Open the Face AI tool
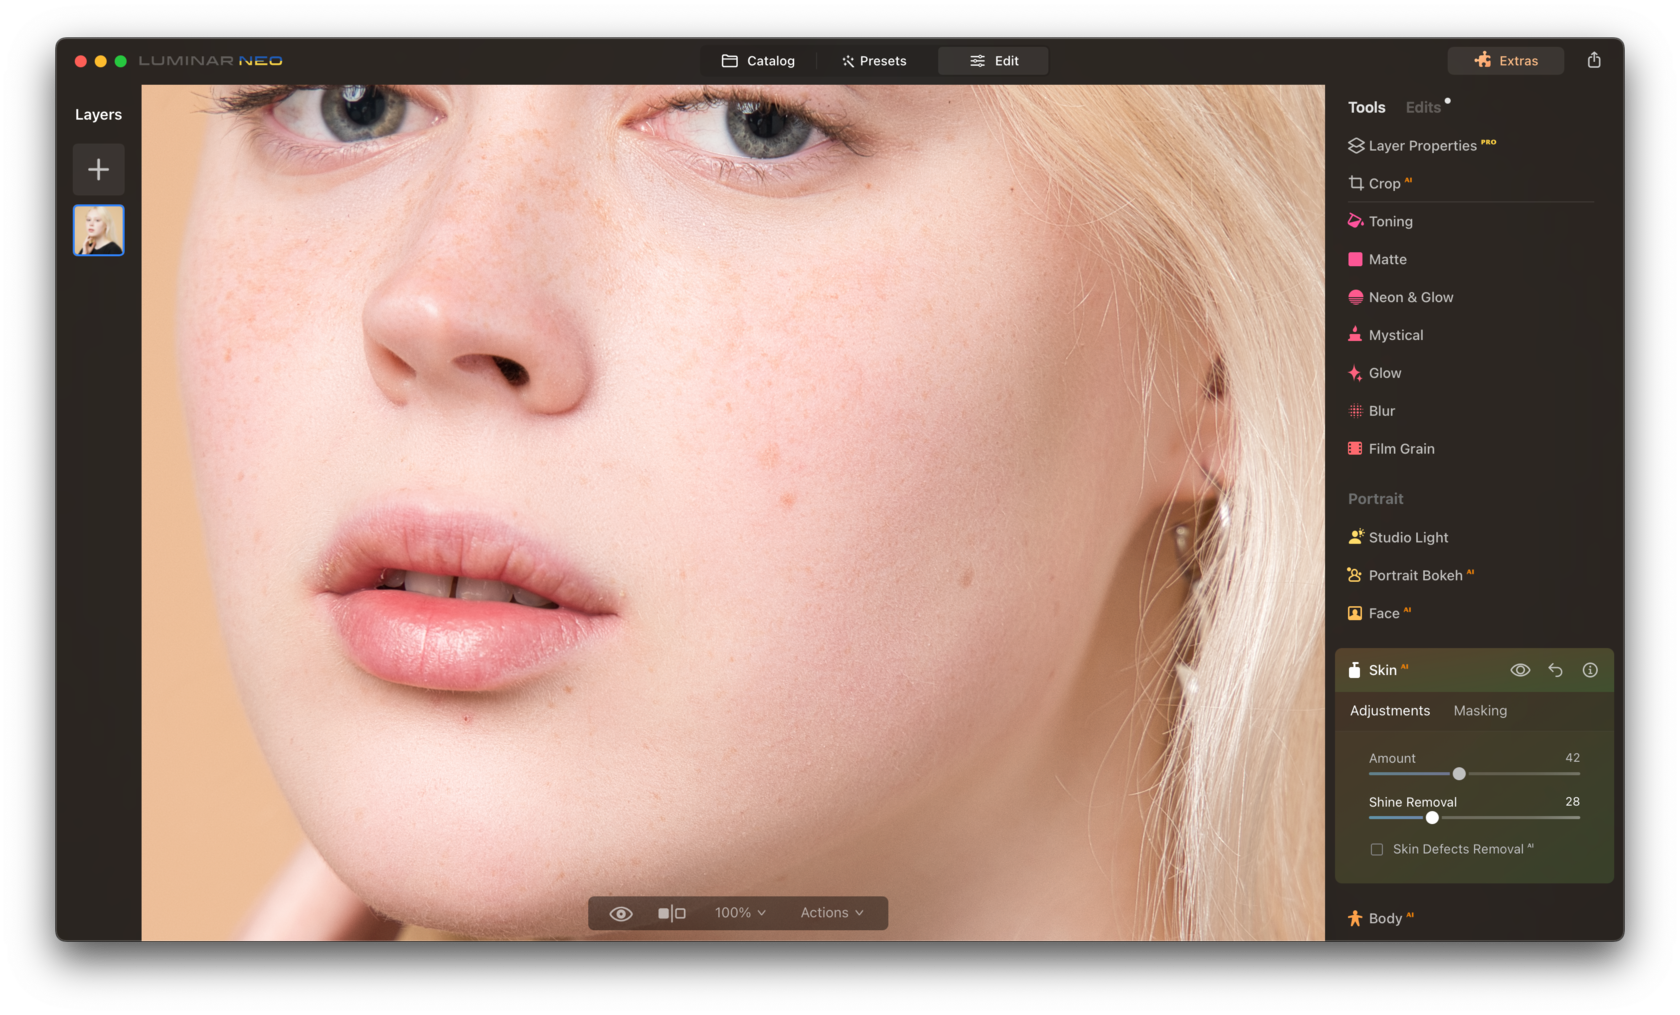Viewport: 1680px width, 1015px height. click(1386, 613)
